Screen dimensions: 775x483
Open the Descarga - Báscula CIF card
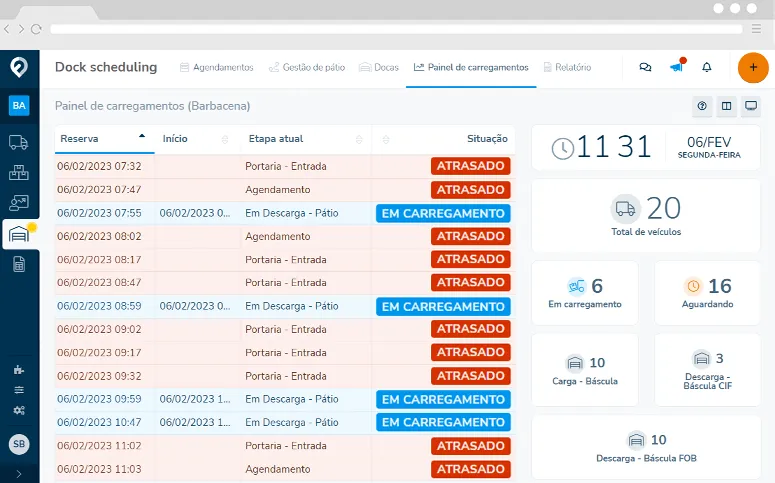[707, 370]
